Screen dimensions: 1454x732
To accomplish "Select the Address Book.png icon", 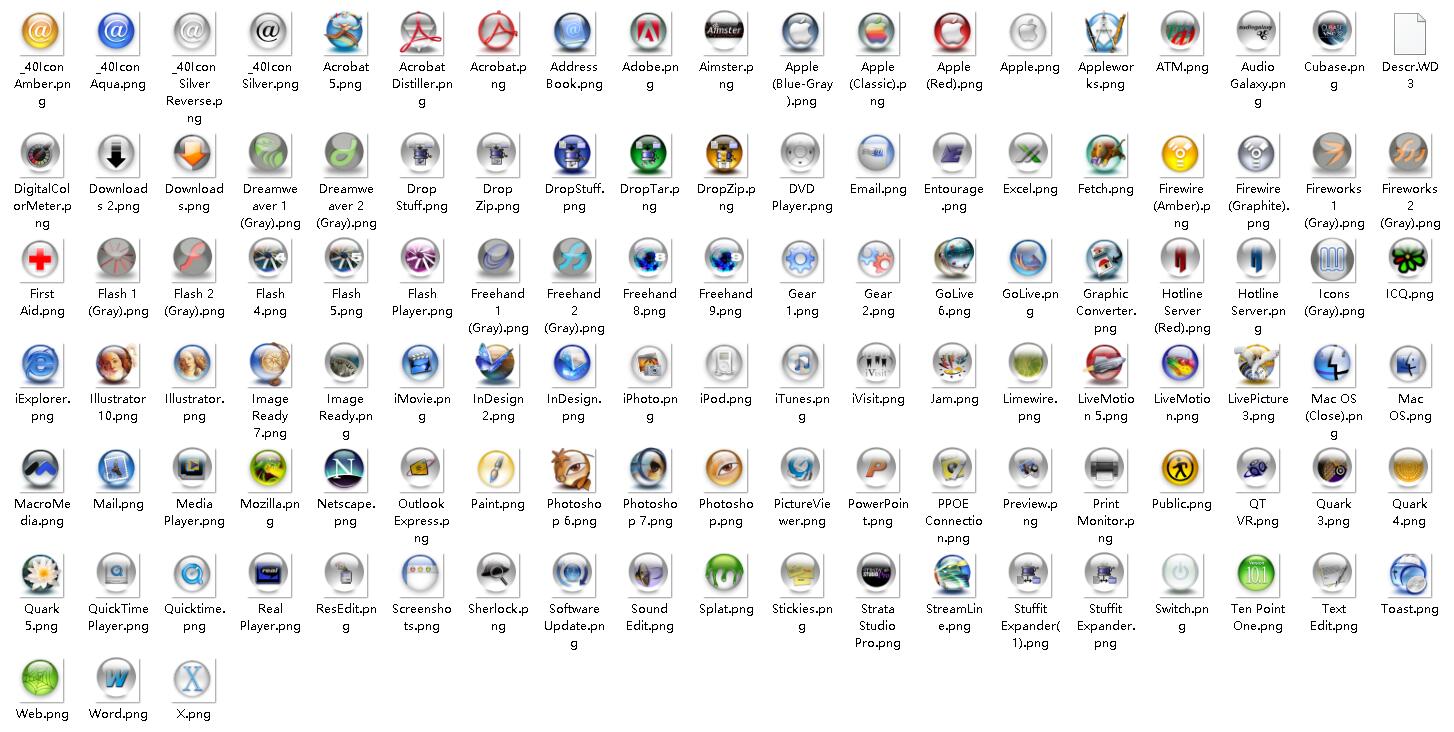I will click(x=573, y=32).
